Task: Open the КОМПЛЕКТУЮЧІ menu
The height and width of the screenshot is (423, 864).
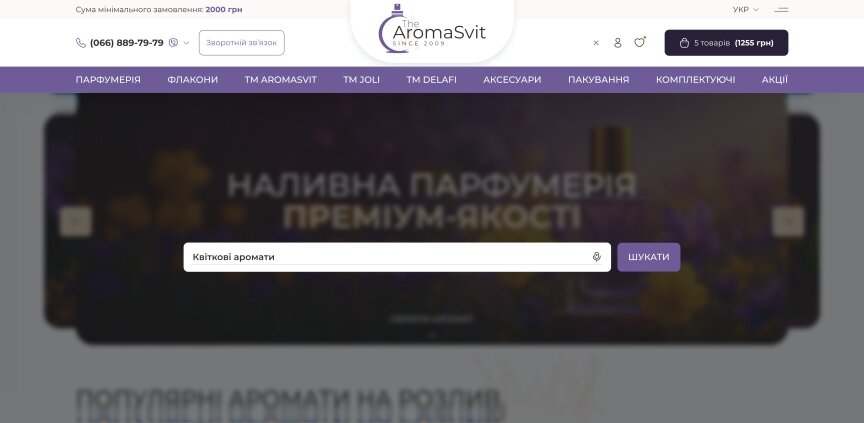Action: click(x=695, y=80)
